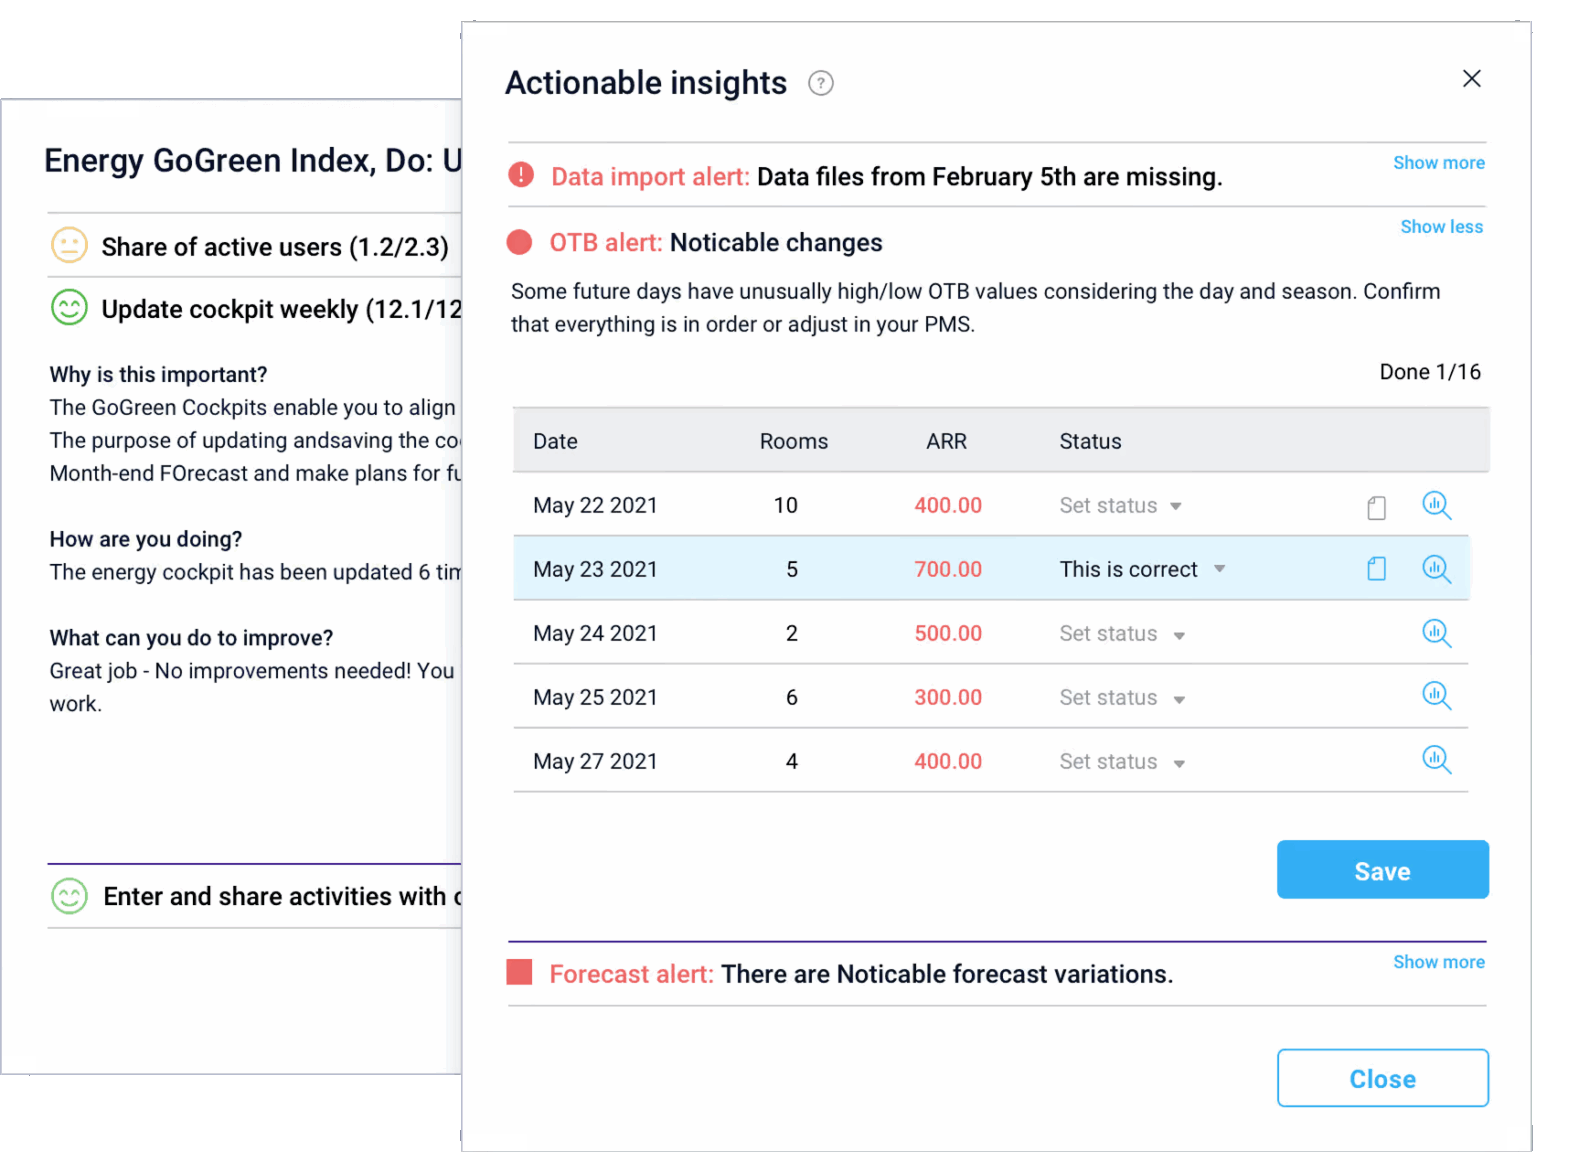This screenshot has width=1570, height=1170.
Task: Click the help question mark beside Actionable insights
Action: (820, 83)
